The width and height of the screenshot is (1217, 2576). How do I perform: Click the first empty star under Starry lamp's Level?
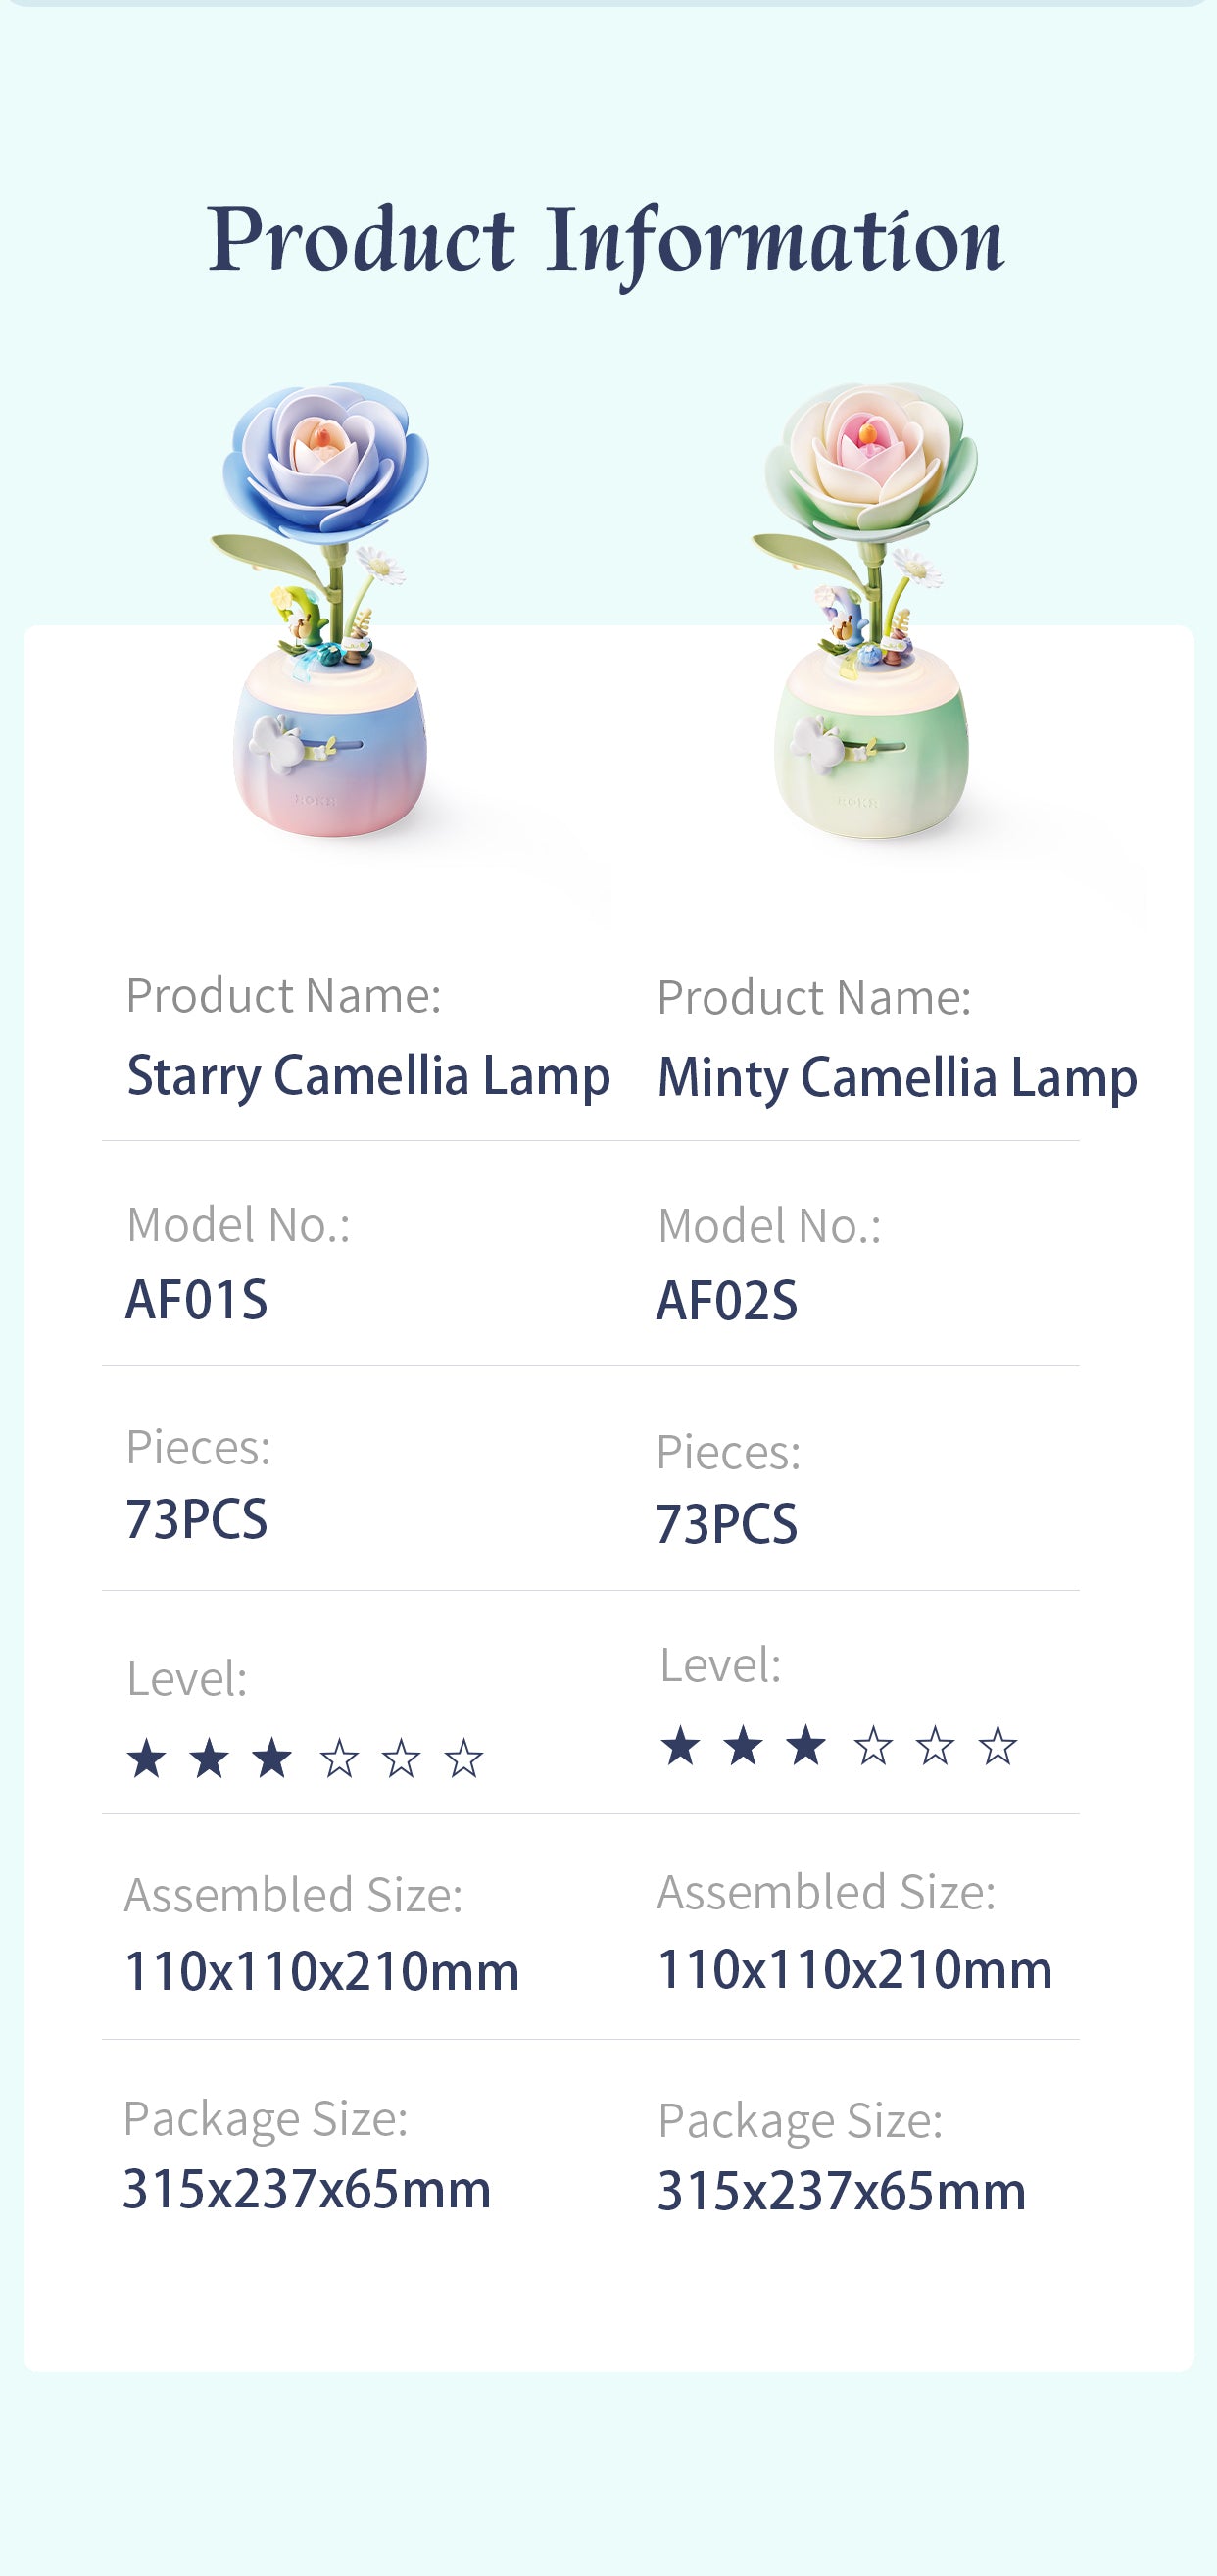pyautogui.click(x=339, y=1759)
